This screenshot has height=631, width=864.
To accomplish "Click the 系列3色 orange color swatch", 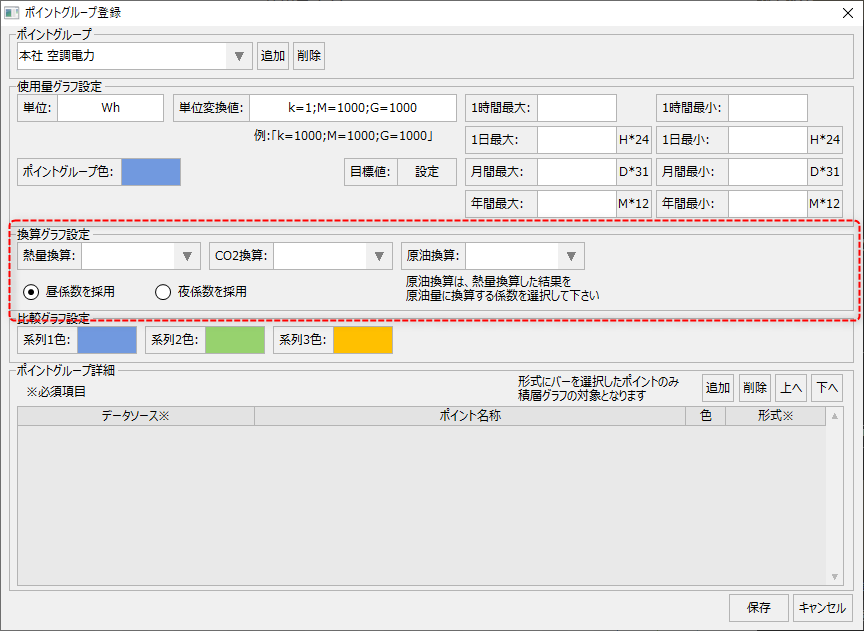I will point(364,340).
